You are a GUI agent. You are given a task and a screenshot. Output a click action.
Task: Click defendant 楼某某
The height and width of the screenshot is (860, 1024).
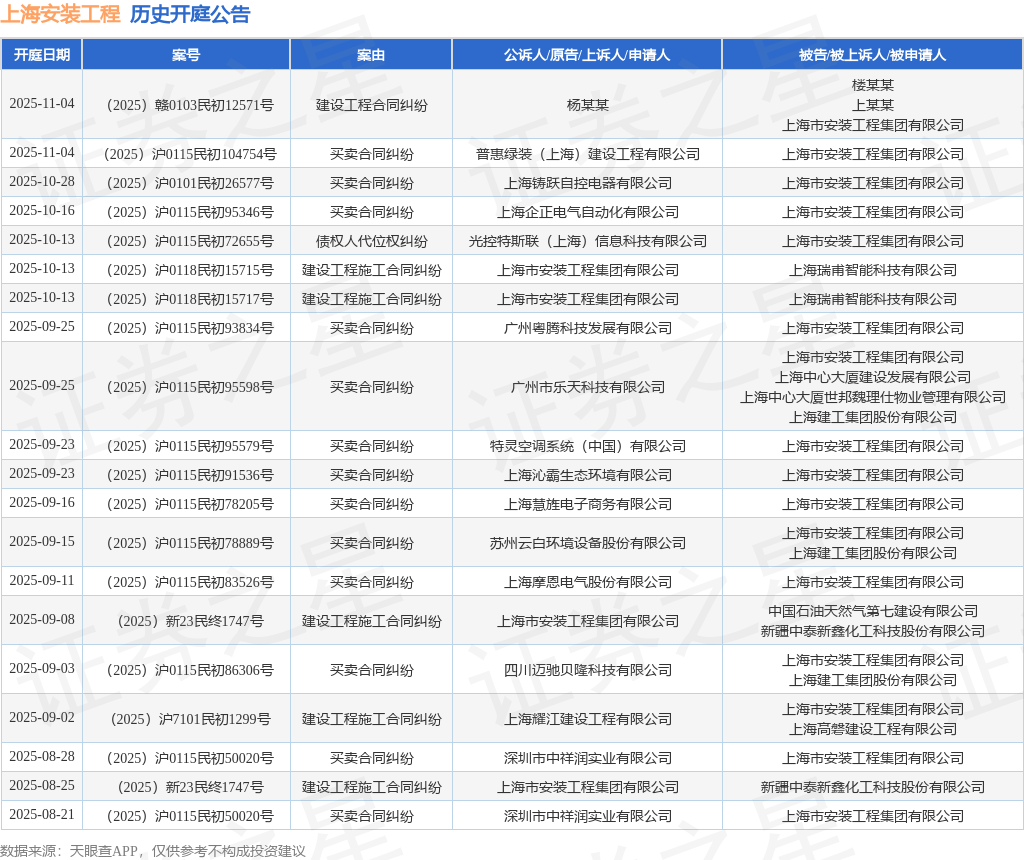point(872,85)
